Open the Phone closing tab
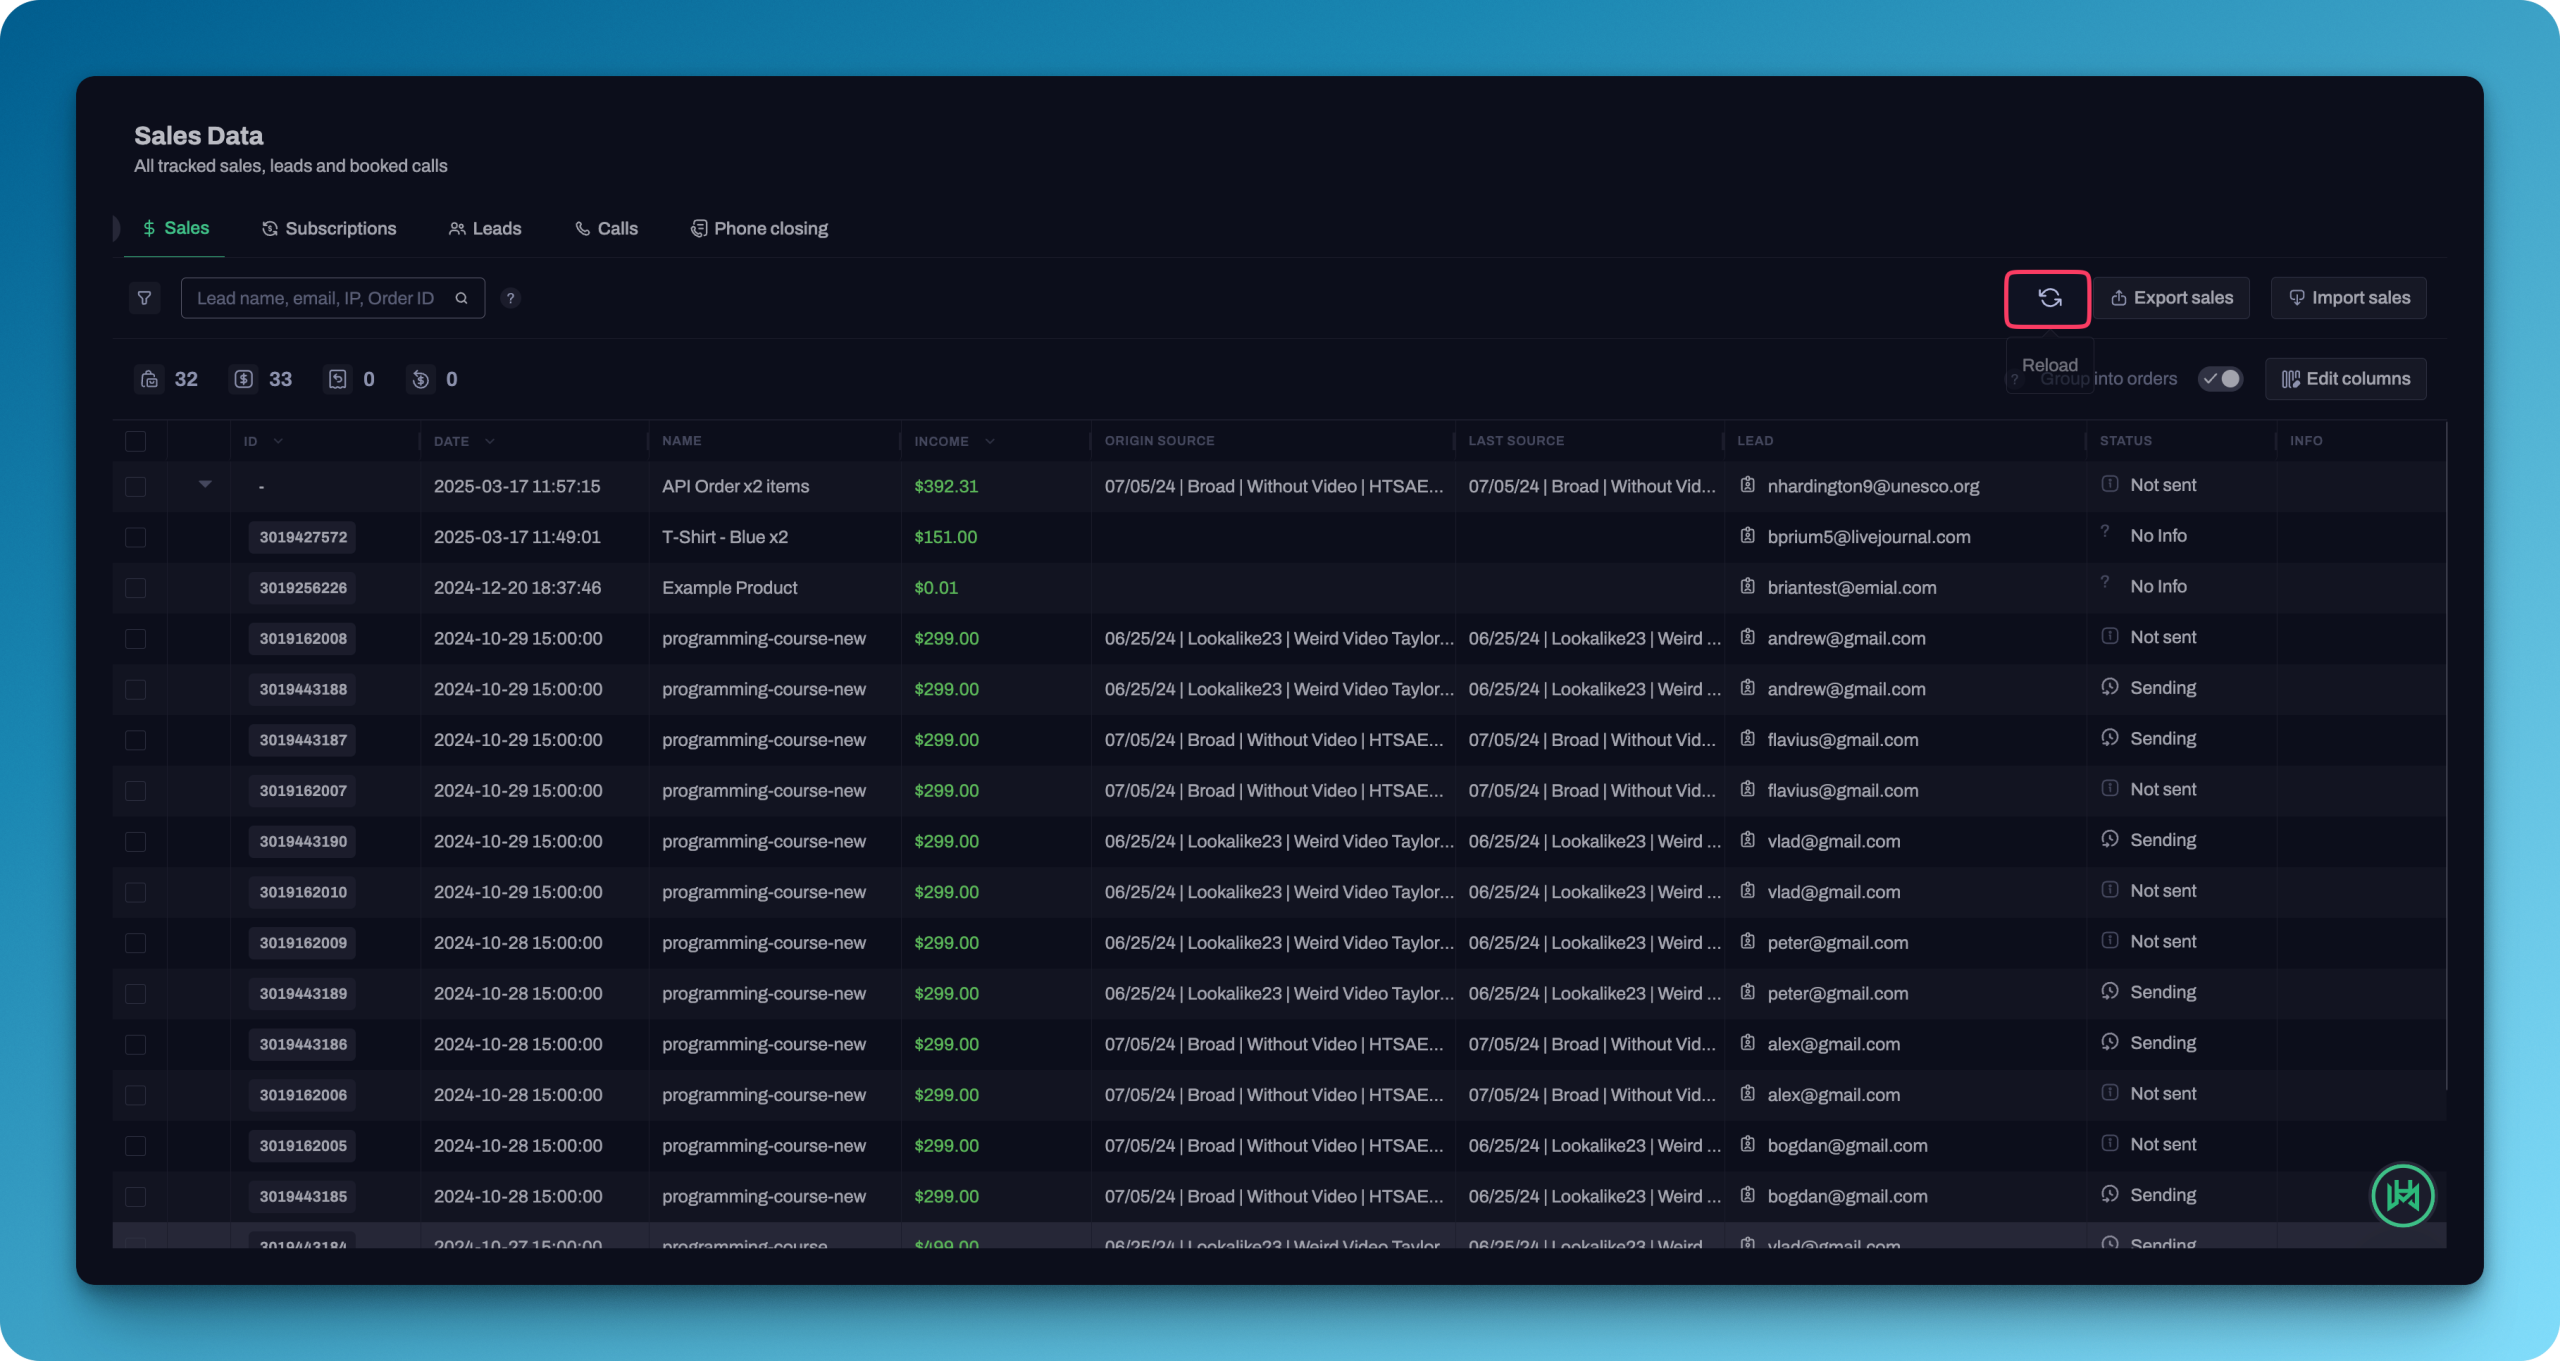The image size is (2560, 1361). 759,229
